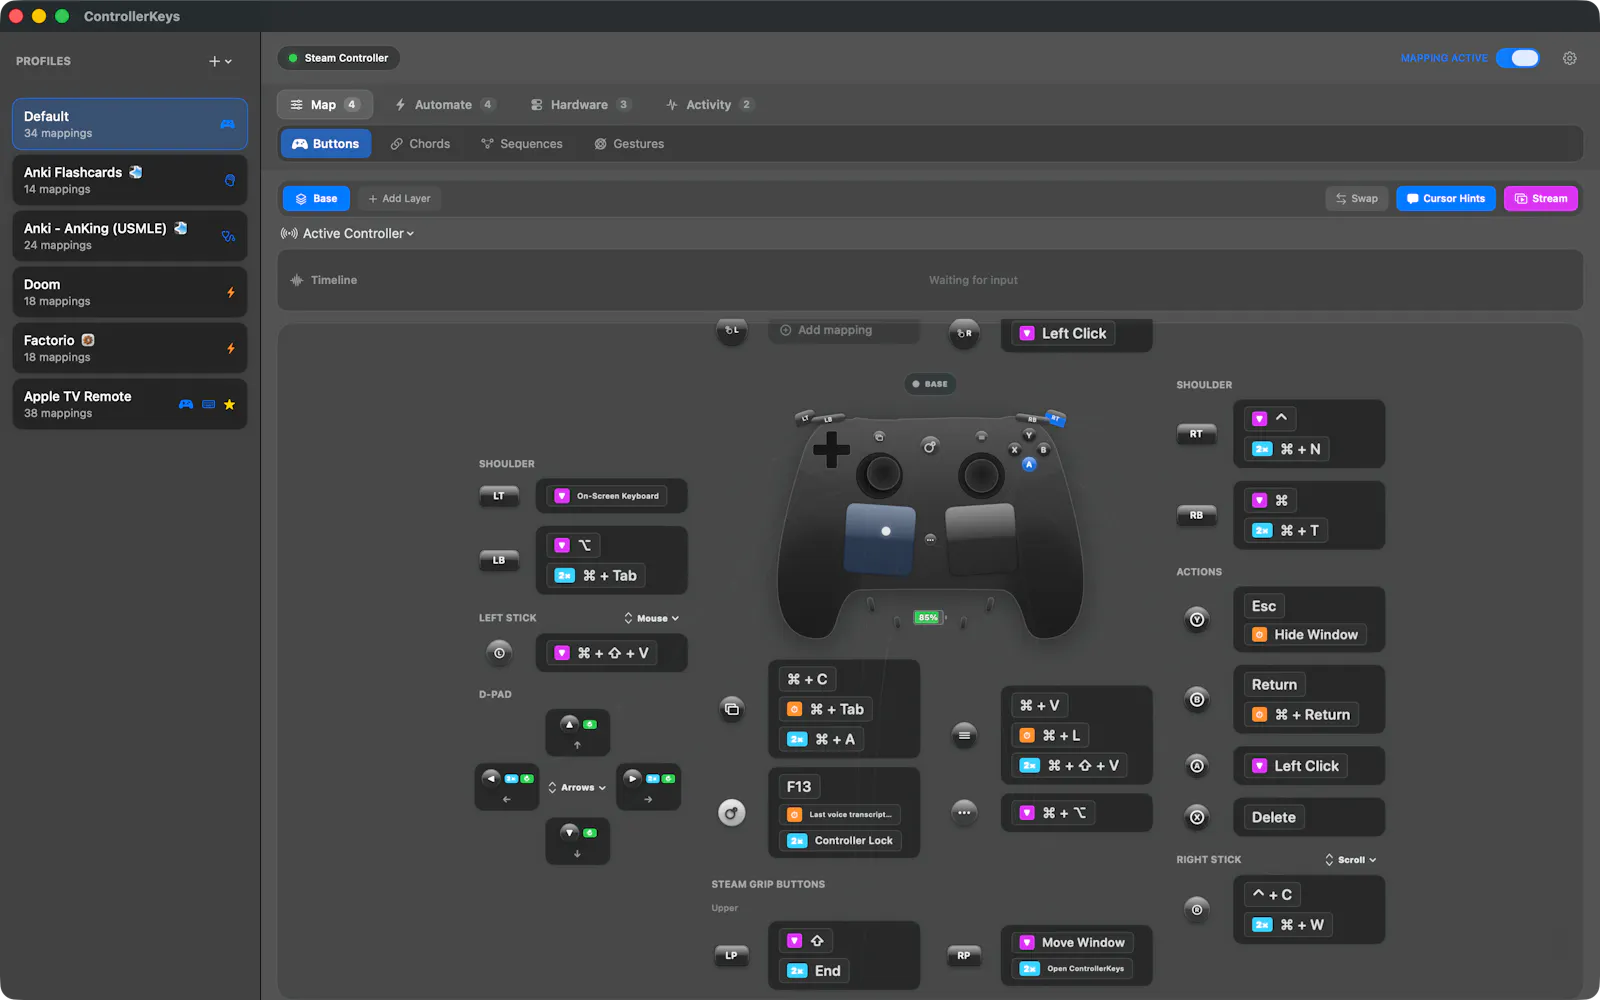1600x1000 pixels.
Task: Click the Steam logo button icon
Action: [732, 813]
